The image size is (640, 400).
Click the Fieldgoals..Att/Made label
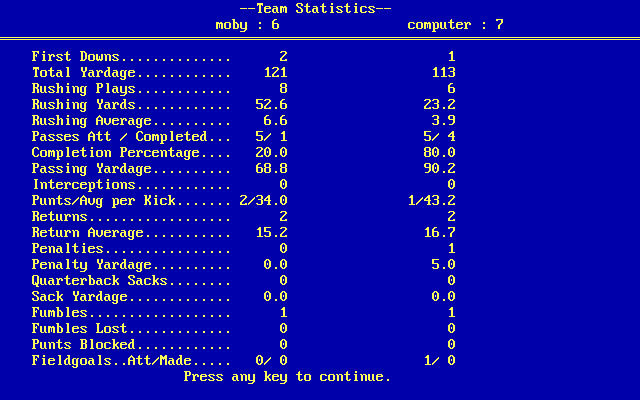(111, 360)
